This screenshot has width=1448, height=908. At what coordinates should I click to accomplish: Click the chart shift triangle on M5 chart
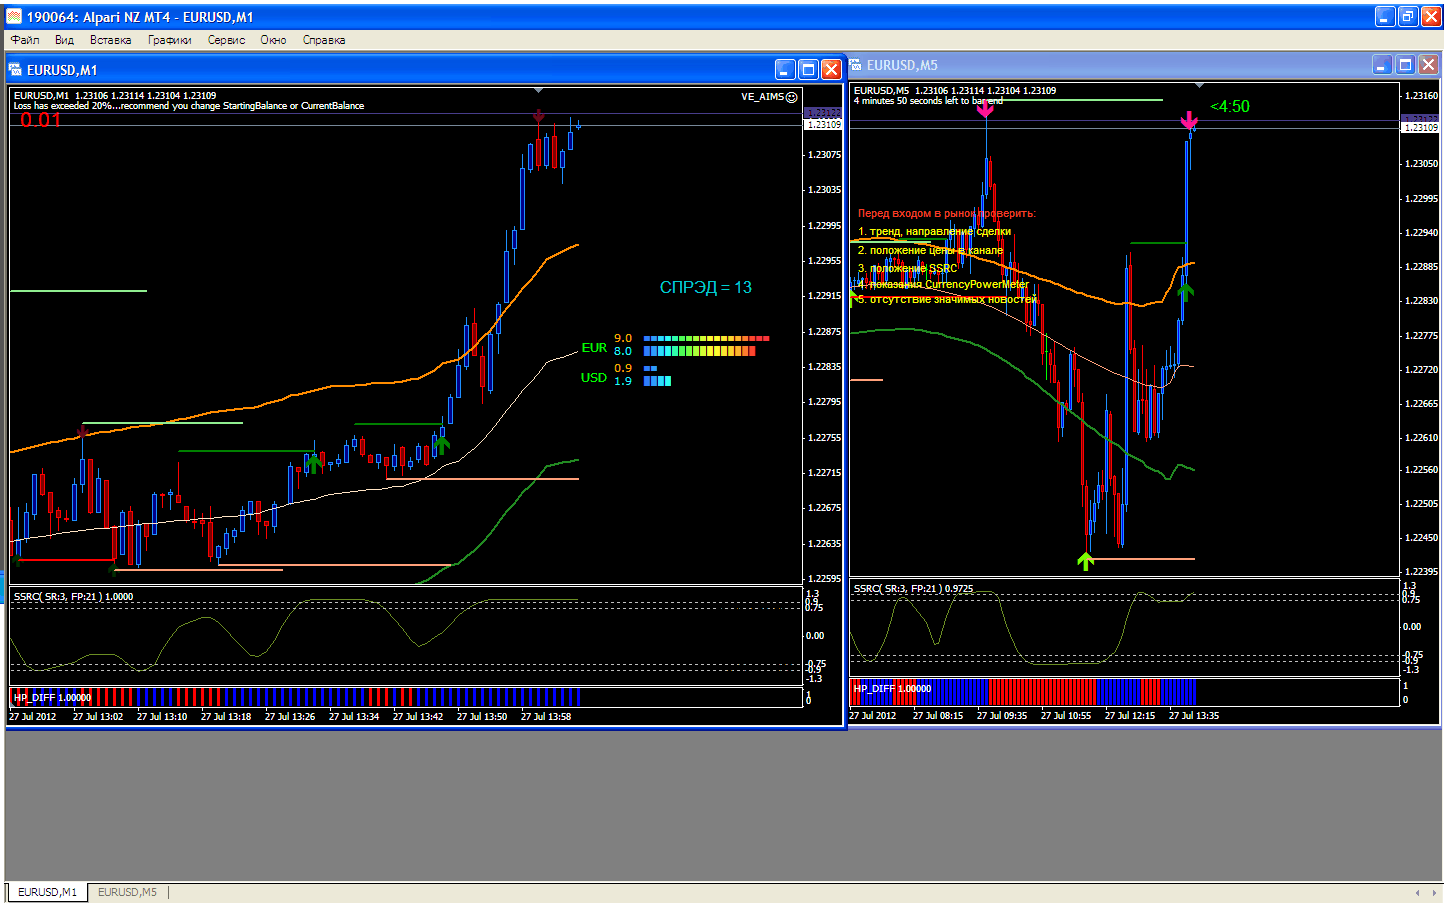1200,86
